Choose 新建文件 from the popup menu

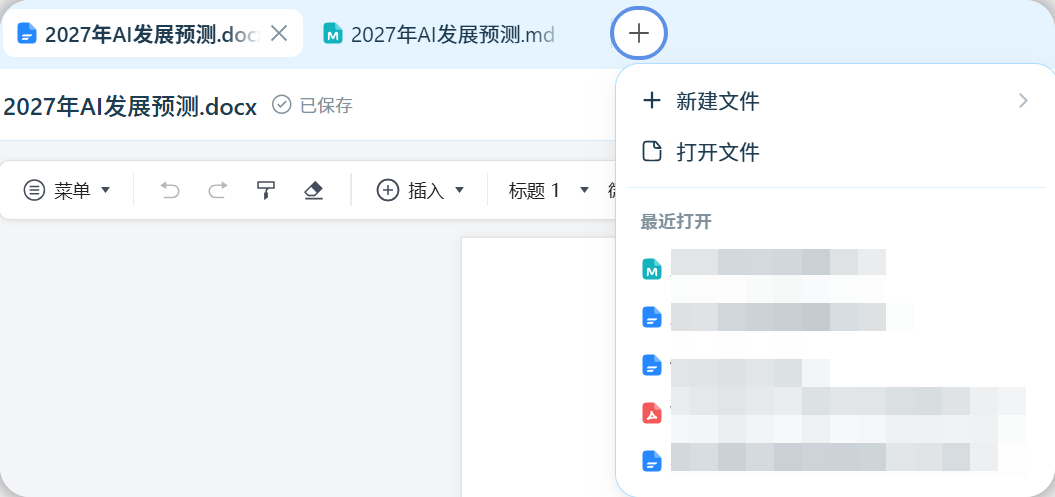click(835, 102)
